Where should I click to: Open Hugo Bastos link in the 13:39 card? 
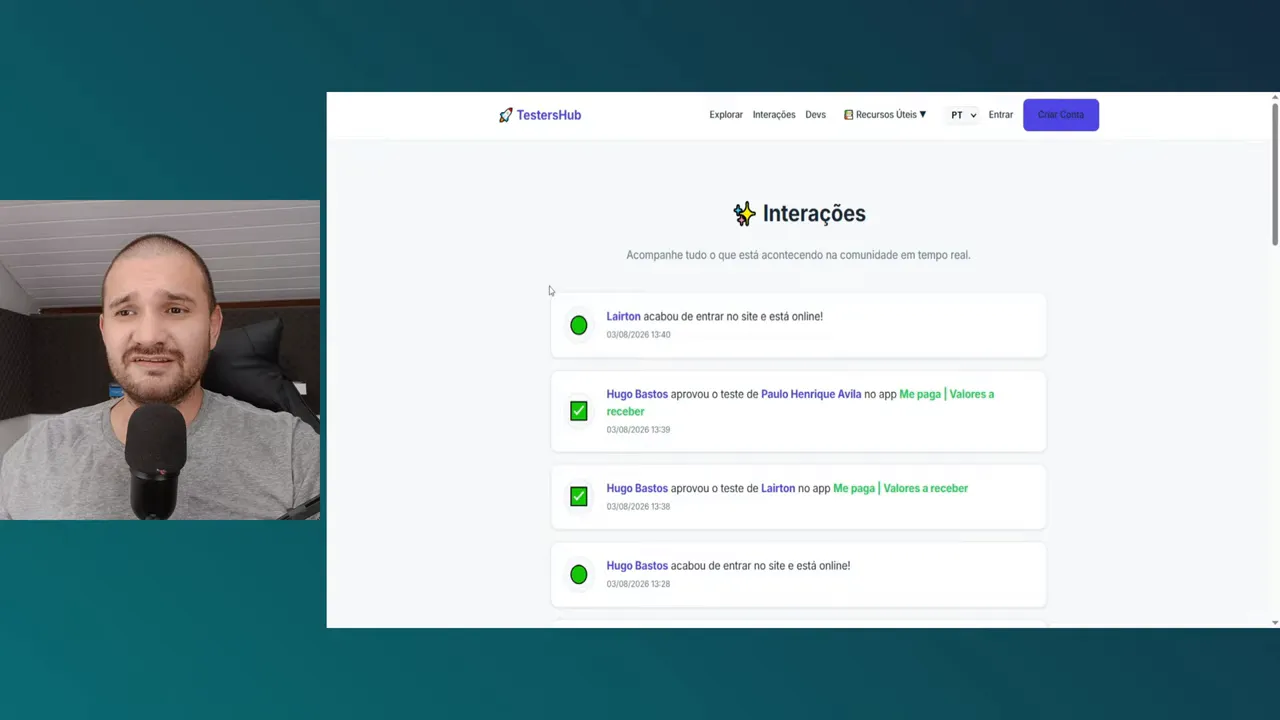tap(637, 394)
